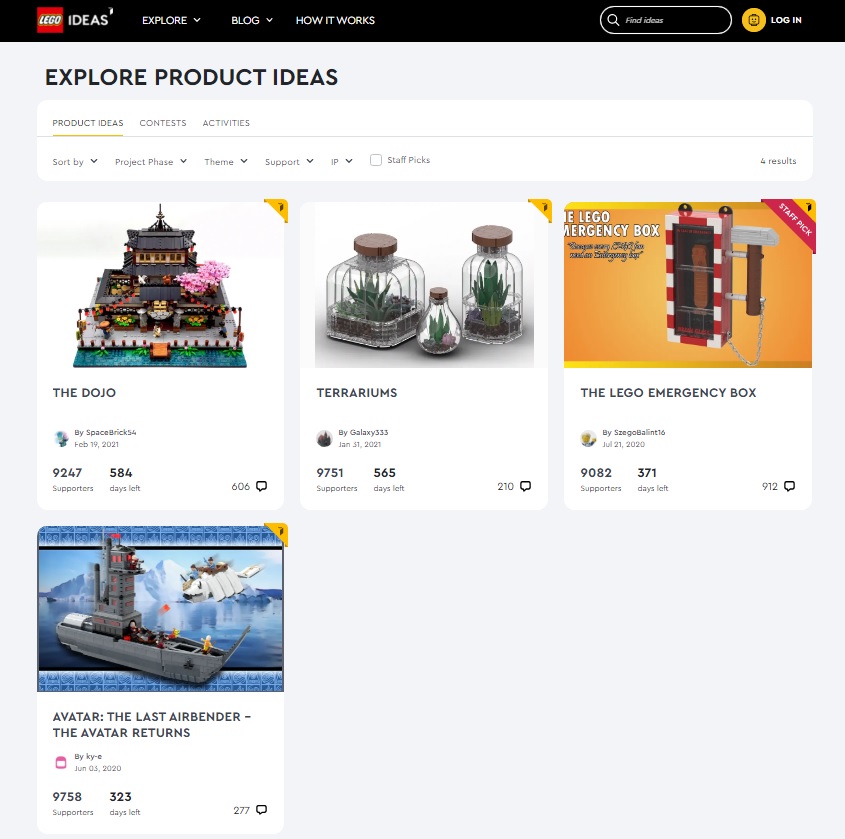Screen dimensions: 845x839
Task: Click the 210 comment count
Action: tap(505, 487)
